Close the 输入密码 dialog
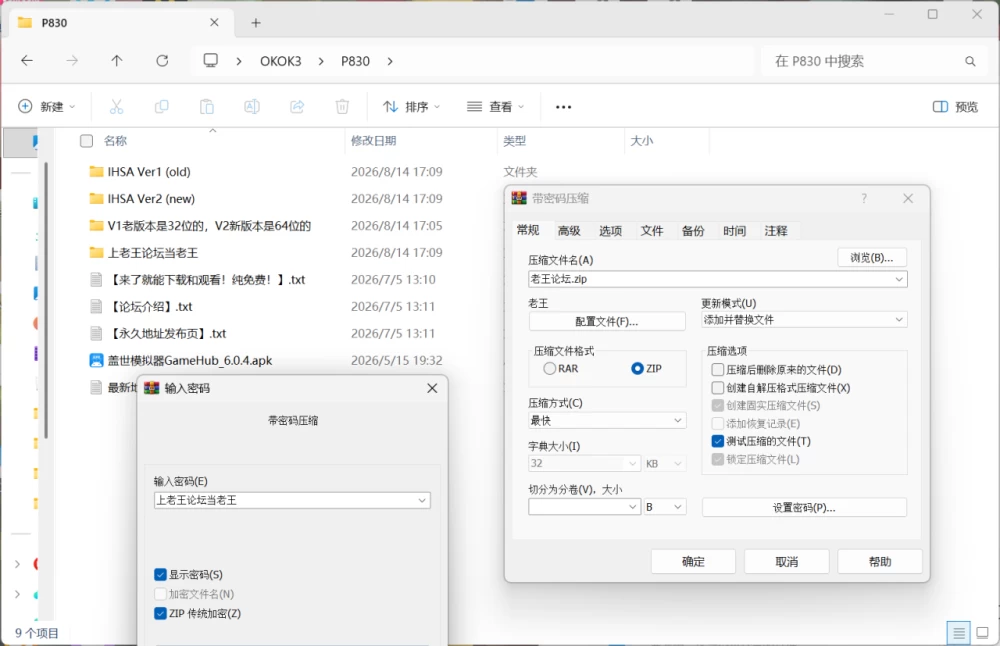Viewport: 1000px width, 646px height. tap(432, 388)
